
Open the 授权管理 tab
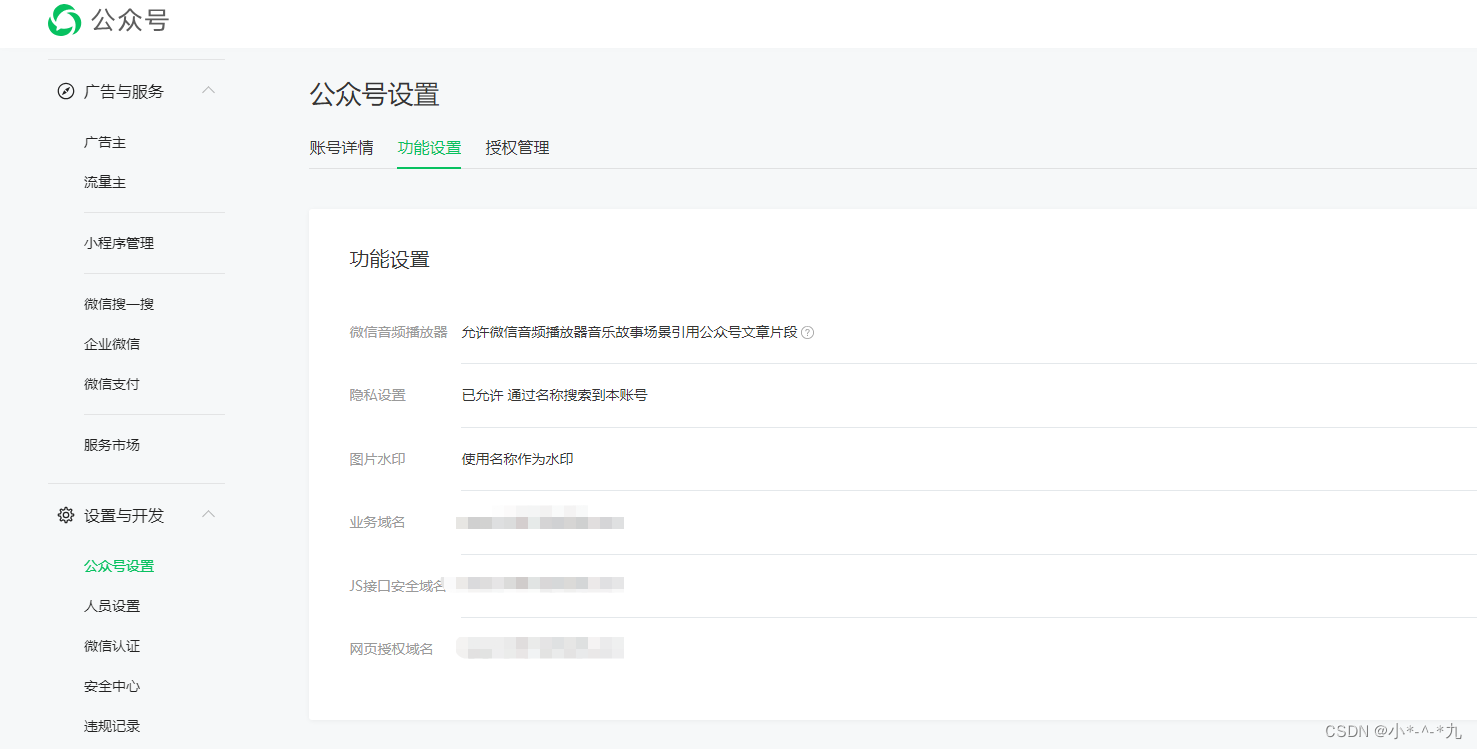click(517, 148)
